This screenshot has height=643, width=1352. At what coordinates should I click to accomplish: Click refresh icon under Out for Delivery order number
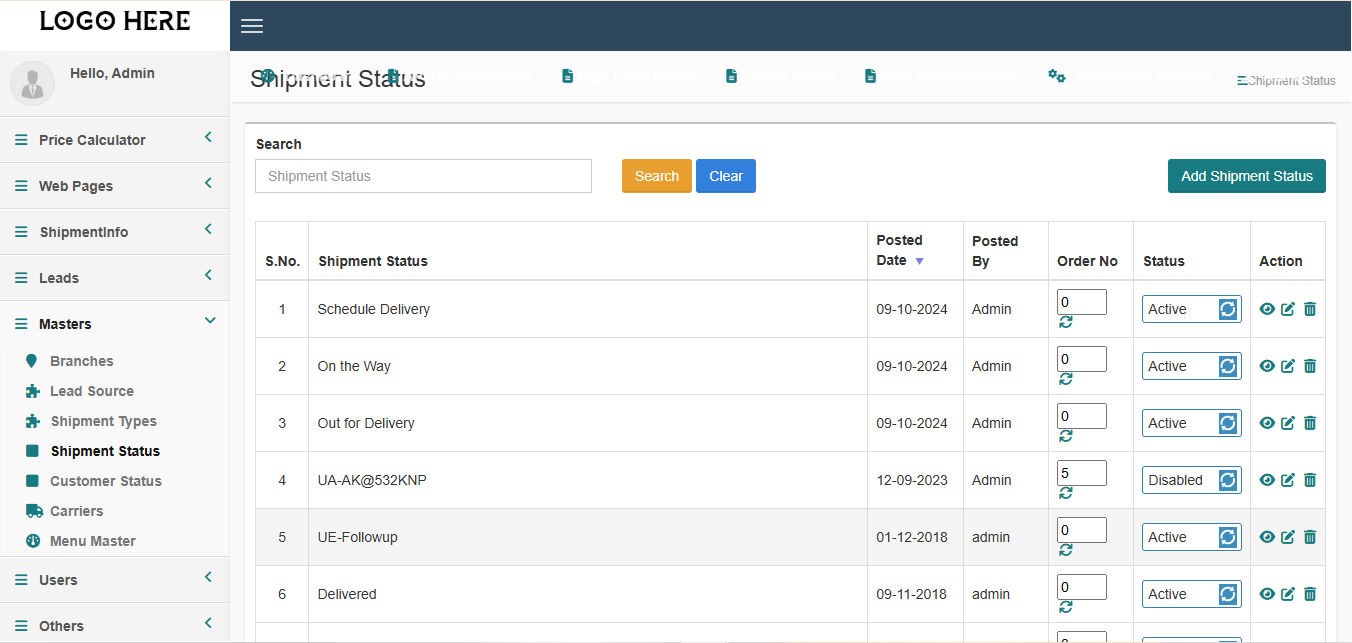1066,436
